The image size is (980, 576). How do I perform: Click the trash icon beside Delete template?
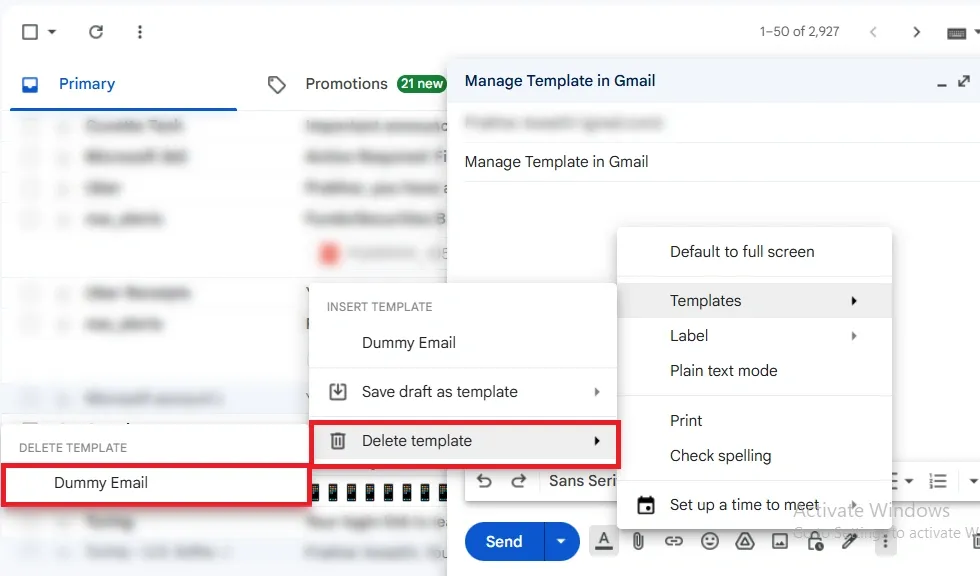(x=338, y=441)
